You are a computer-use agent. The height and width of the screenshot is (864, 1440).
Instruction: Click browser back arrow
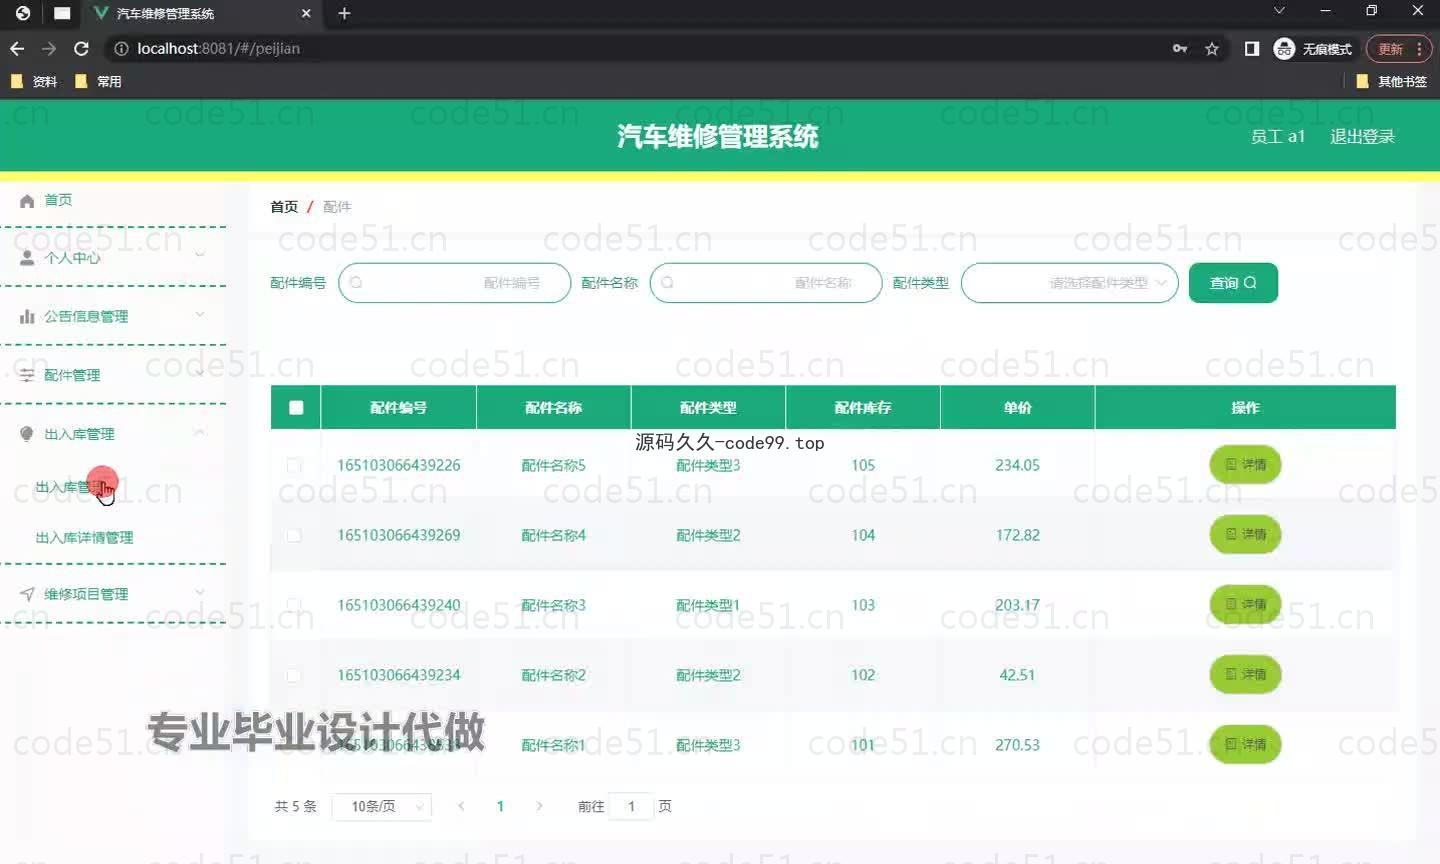tap(17, 48)
